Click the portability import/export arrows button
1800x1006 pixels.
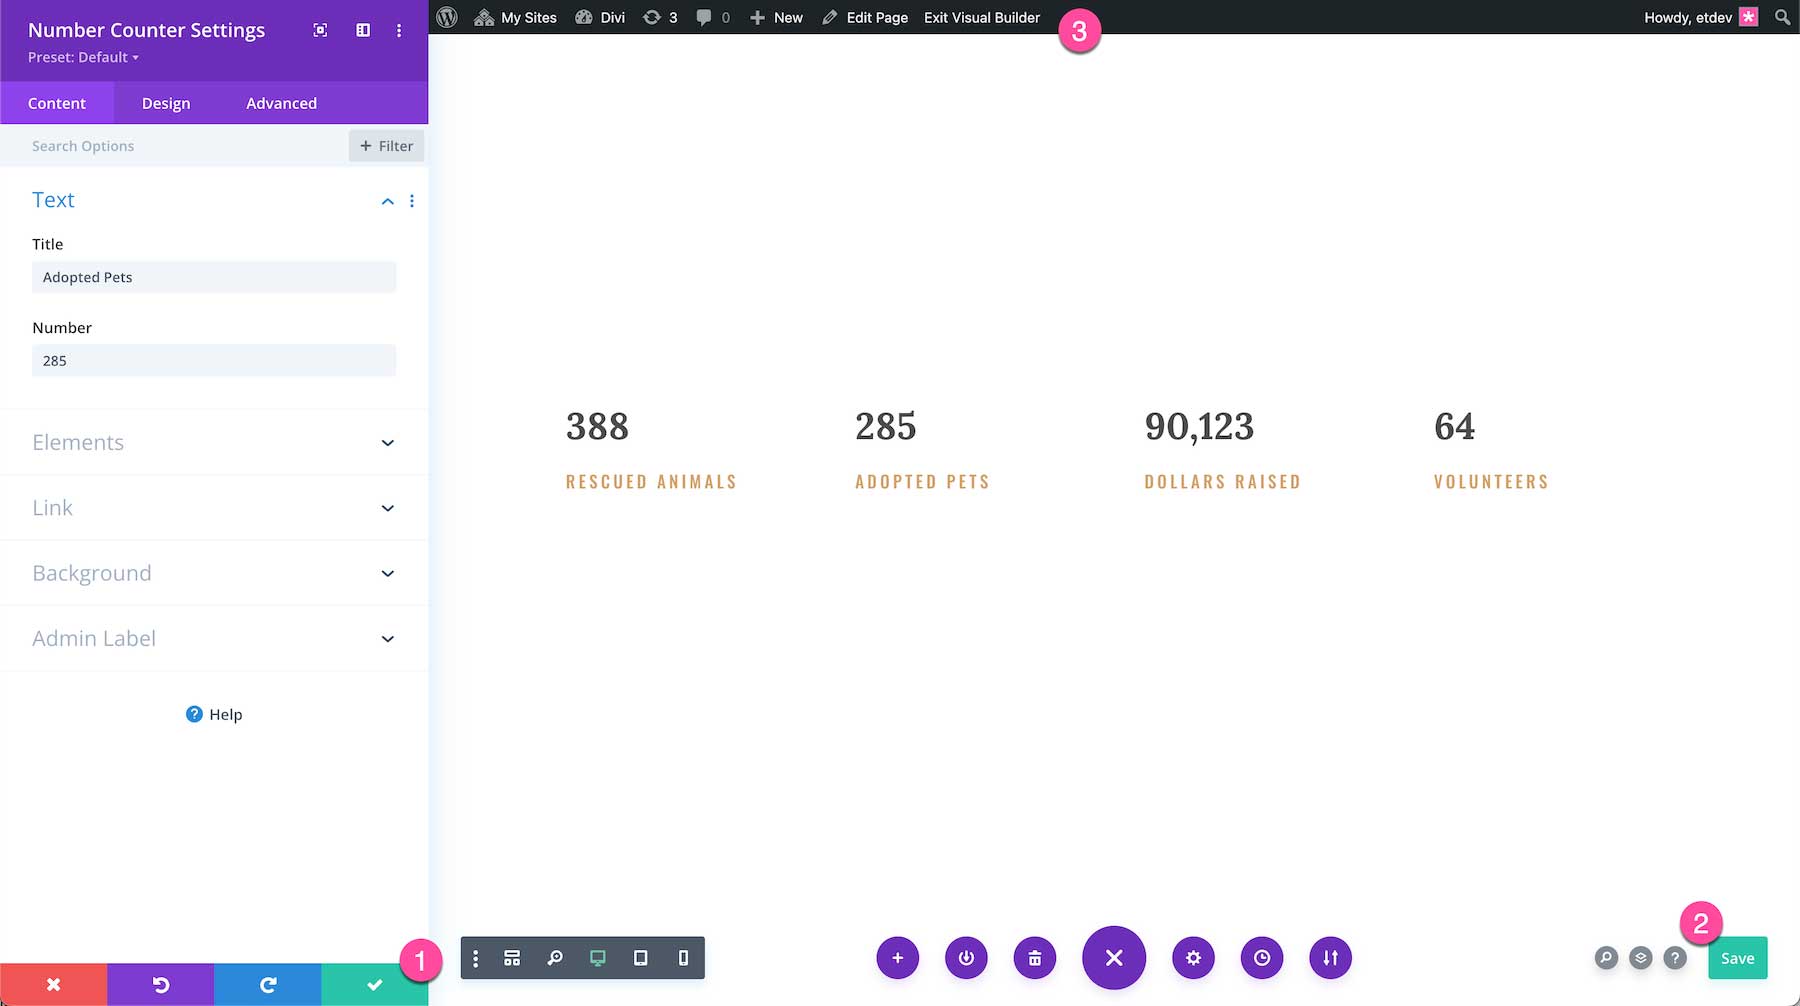tap(1331, 958)
